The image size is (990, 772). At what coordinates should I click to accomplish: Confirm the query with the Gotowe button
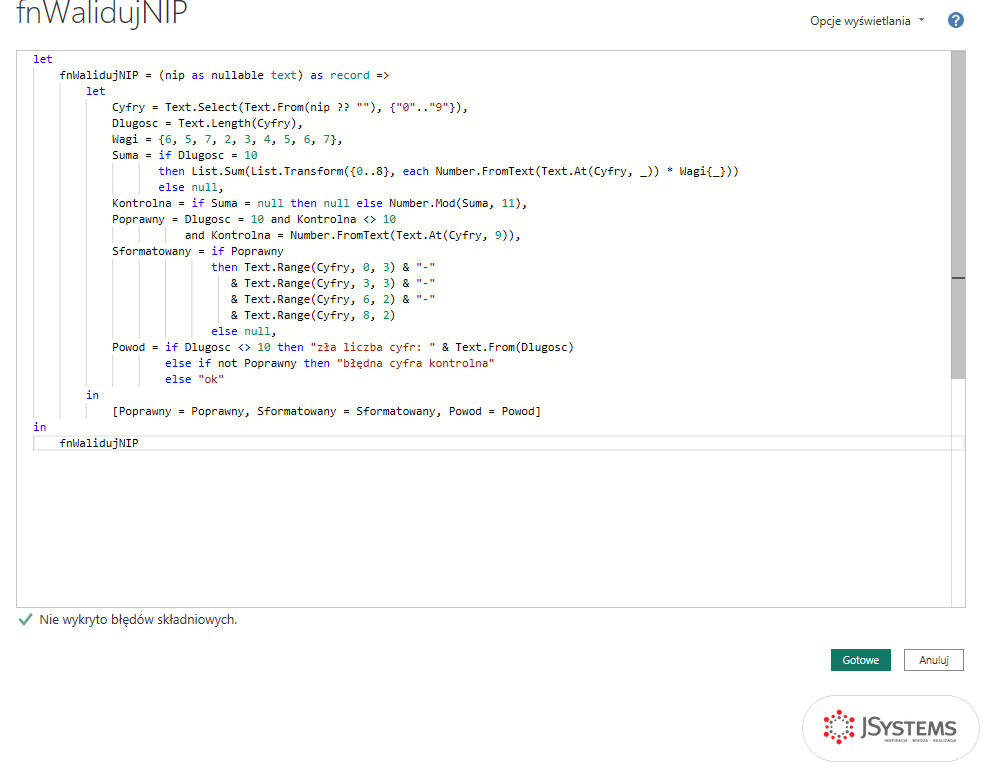click(861, 660)
